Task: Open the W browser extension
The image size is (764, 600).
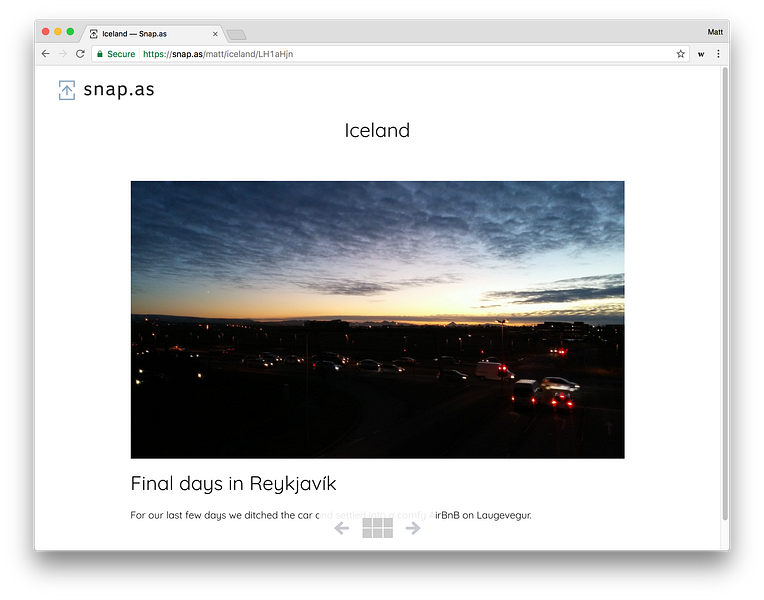Action: pyautogui.click(x=701, y=54)
